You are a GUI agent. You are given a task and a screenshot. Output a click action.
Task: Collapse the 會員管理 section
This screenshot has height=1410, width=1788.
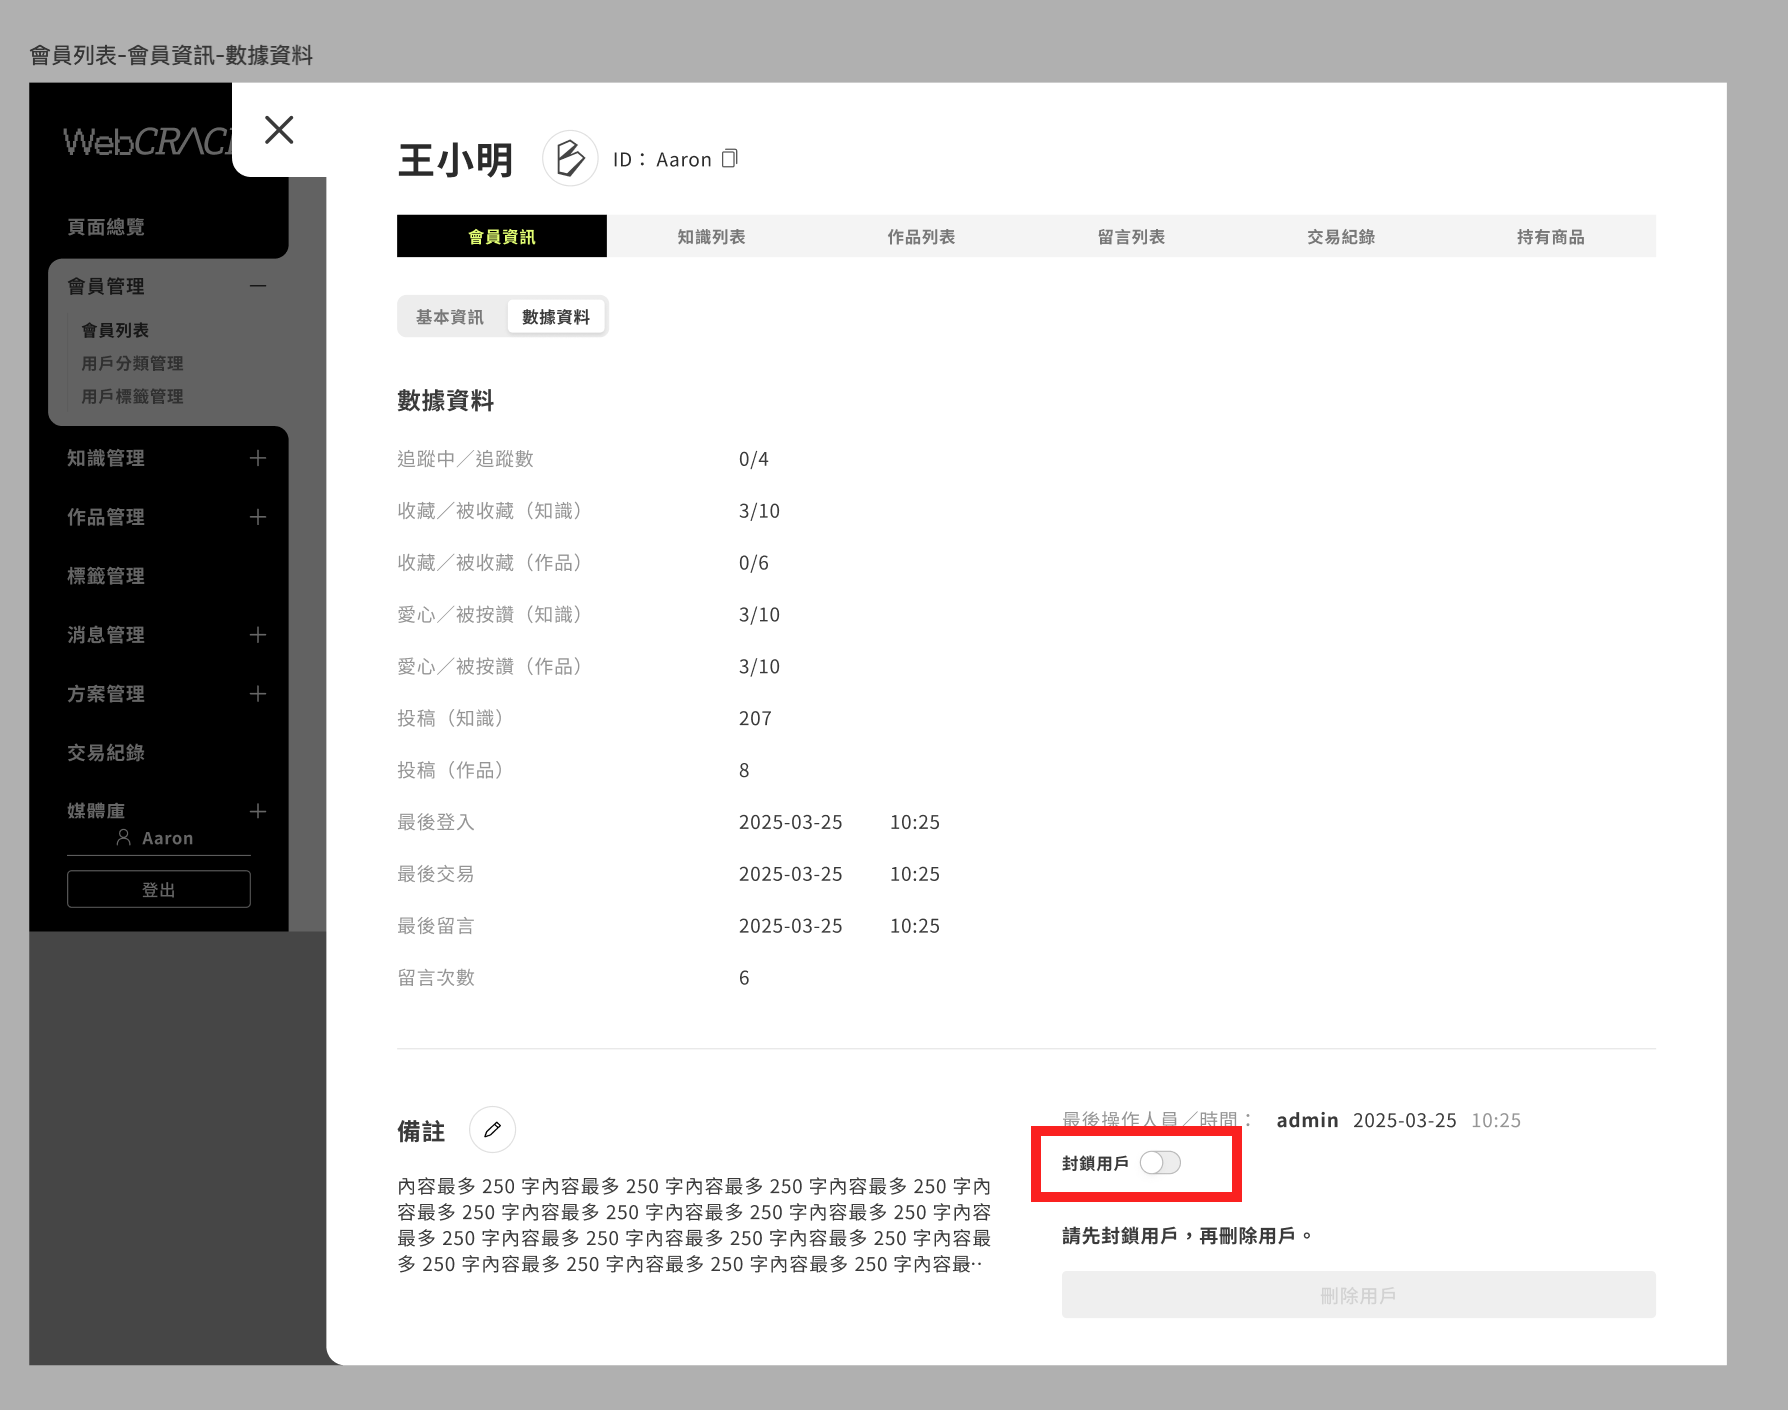point(258,286)
